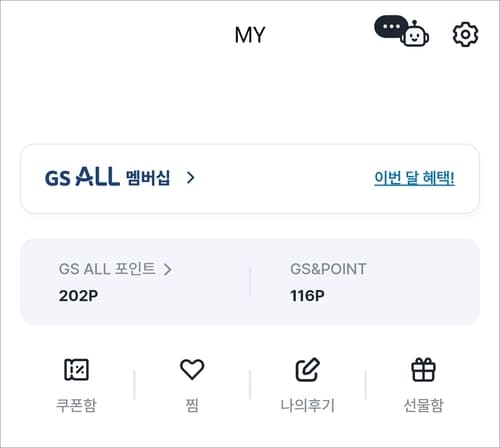
Task: Tap the 116P GS&POINT balance
Action: click(x=307, y=296)
